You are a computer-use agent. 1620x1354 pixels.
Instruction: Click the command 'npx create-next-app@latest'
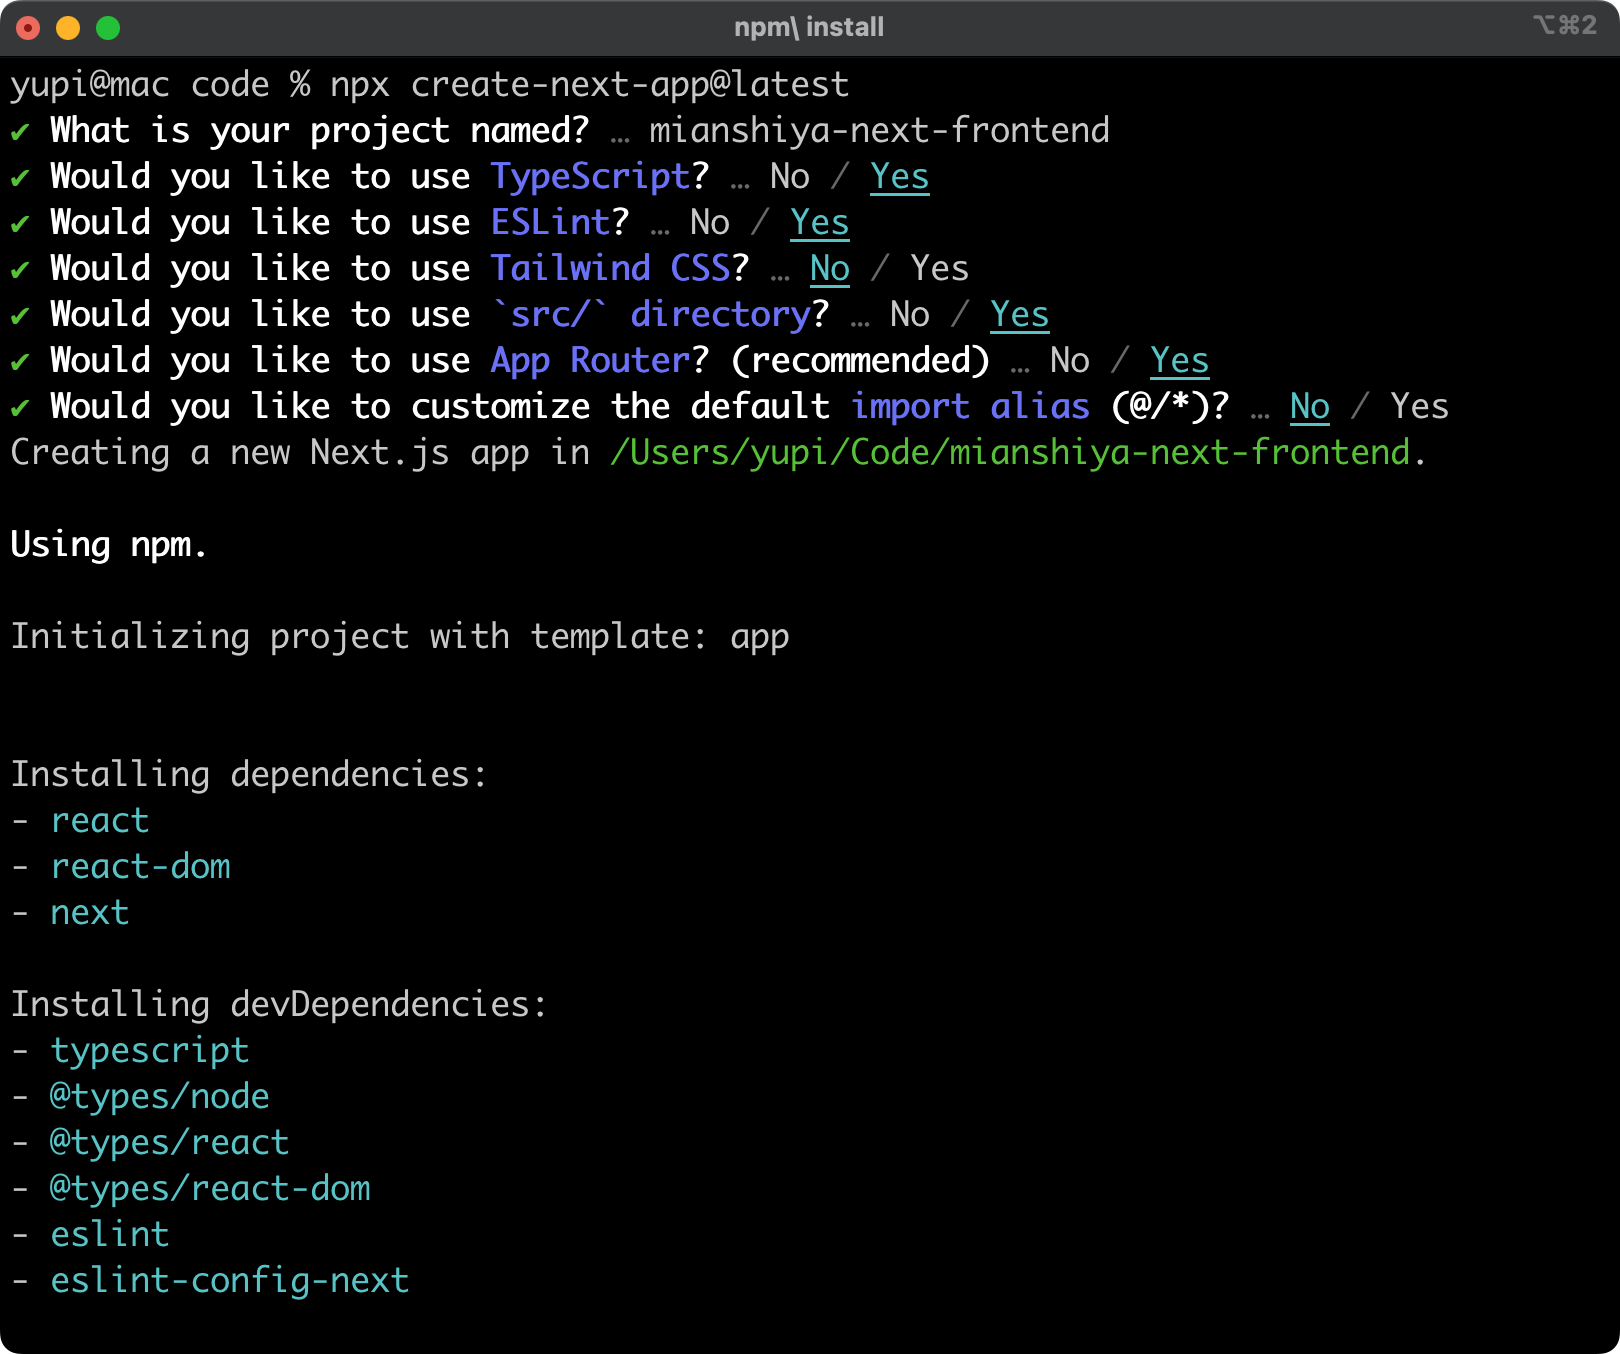pos(590,85)
